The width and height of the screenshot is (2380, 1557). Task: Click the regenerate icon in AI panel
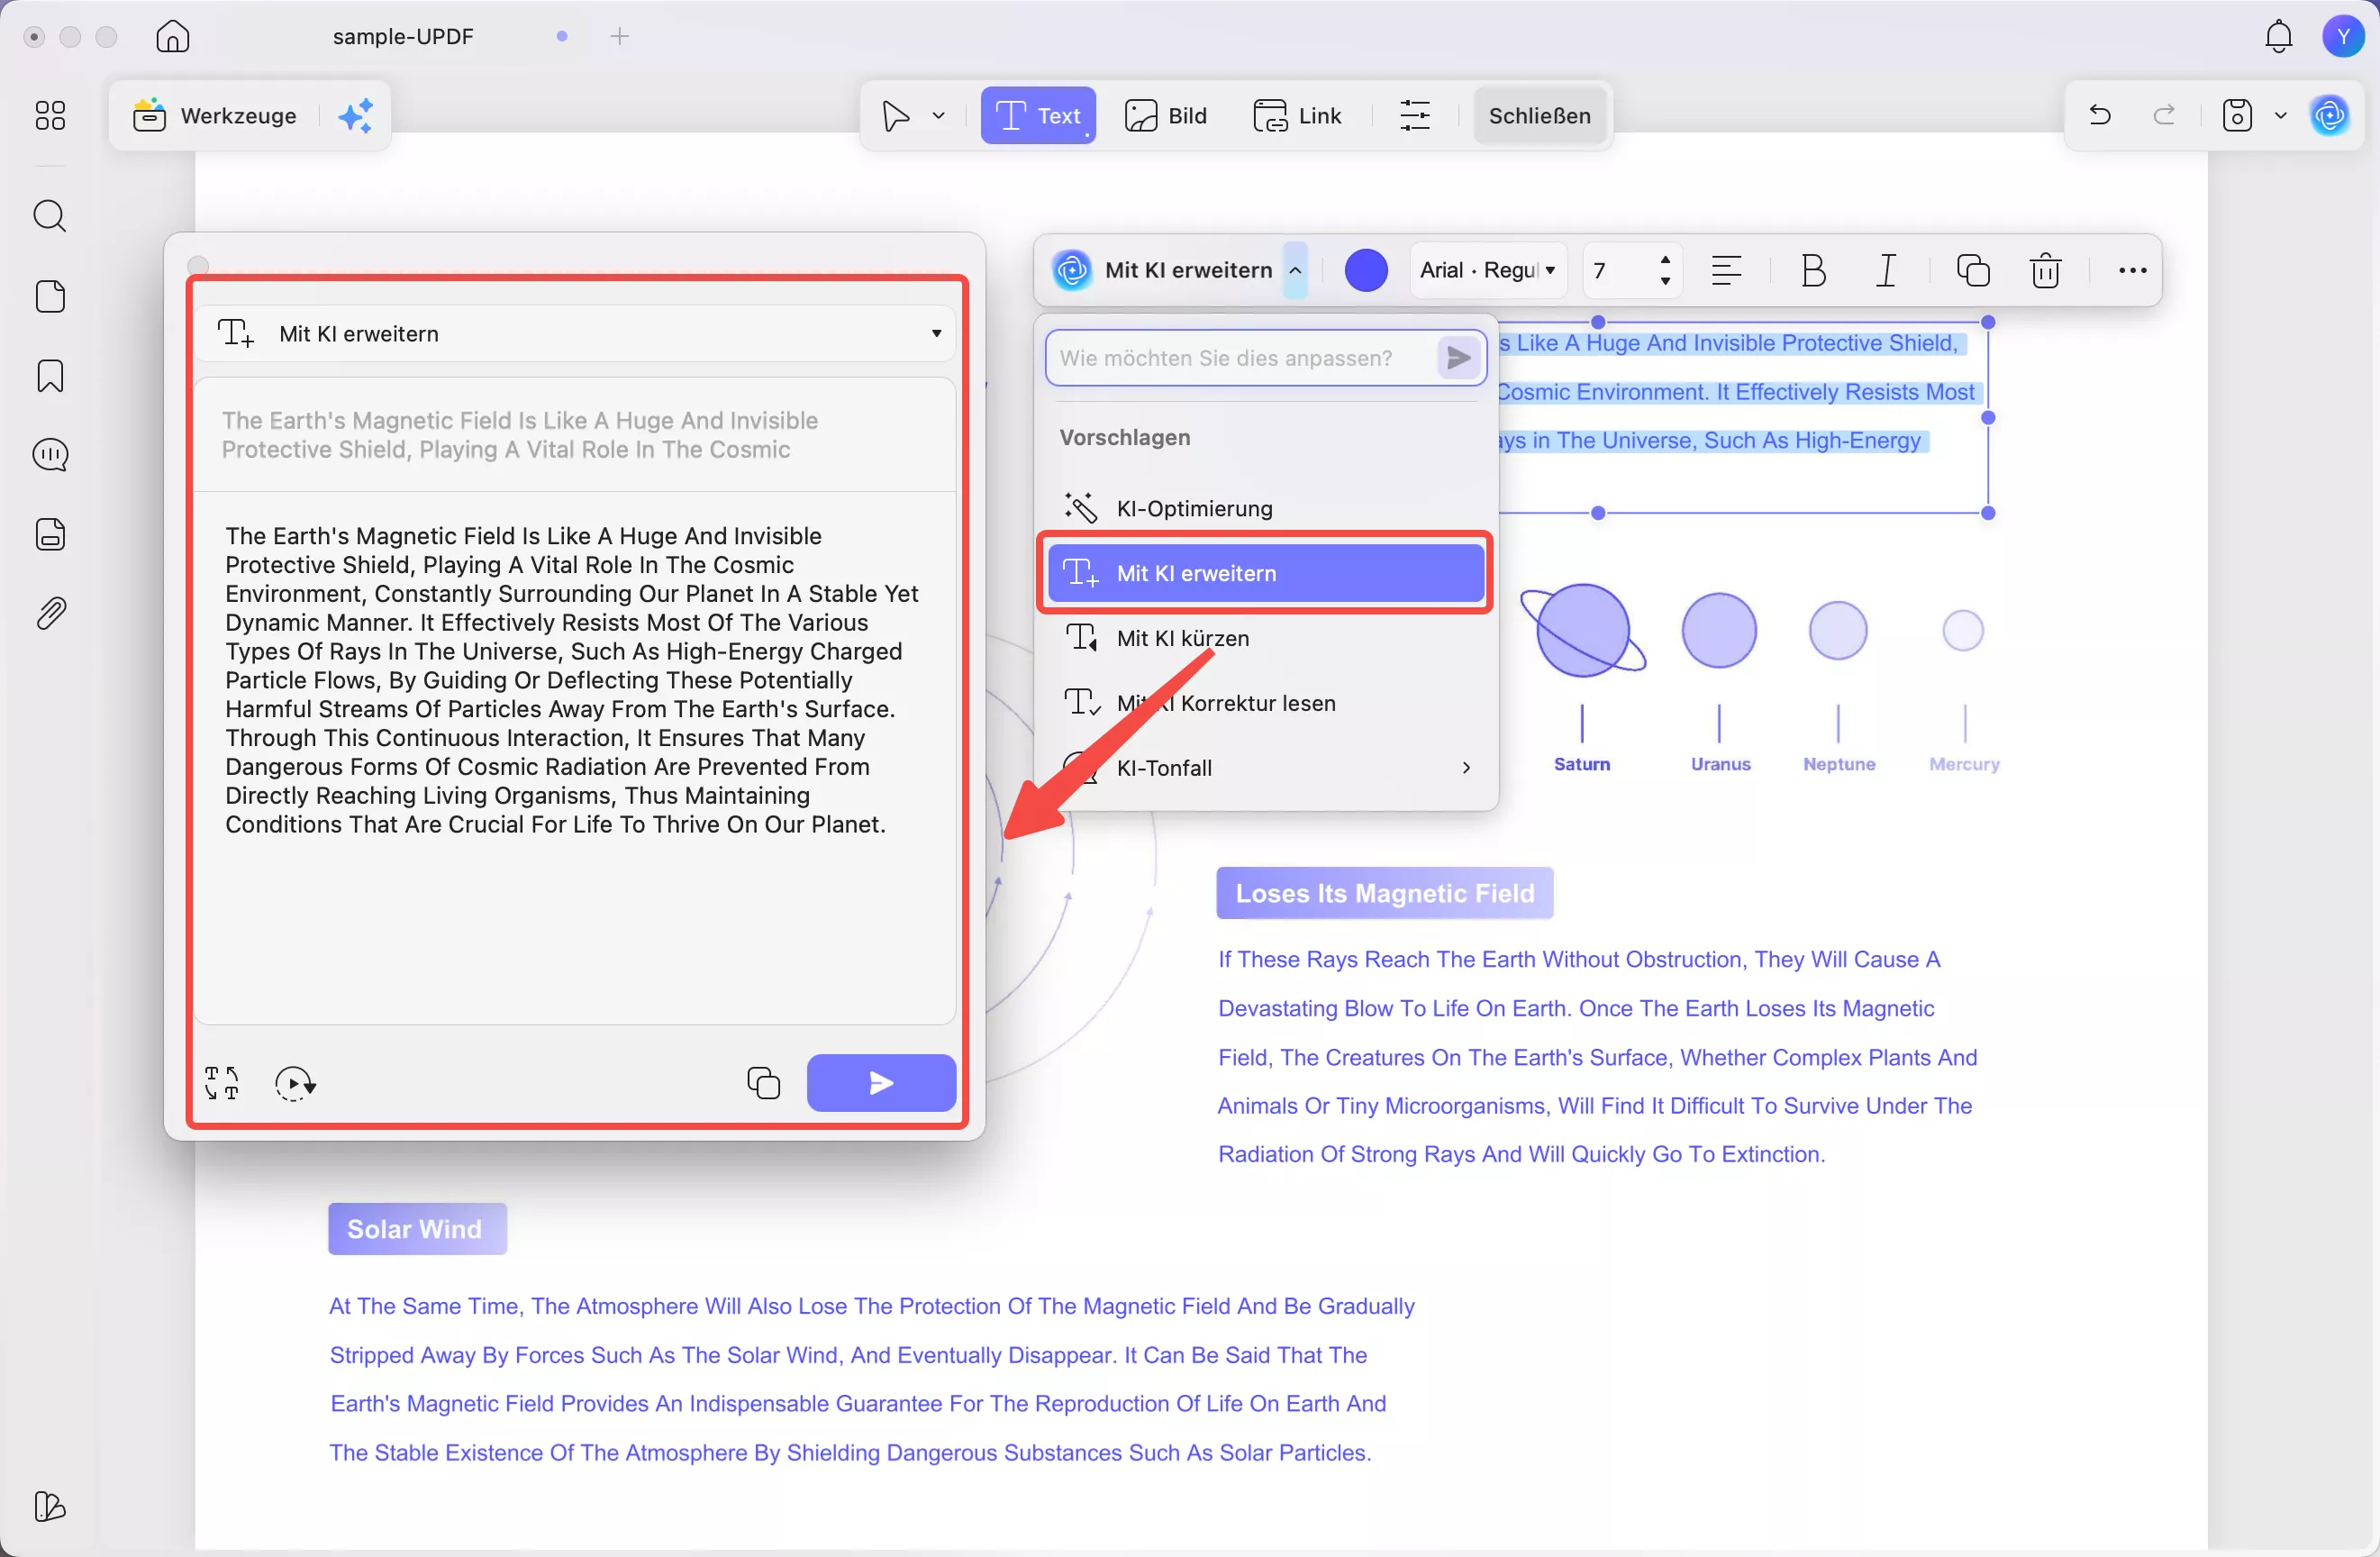click(x=295, y=1083)
